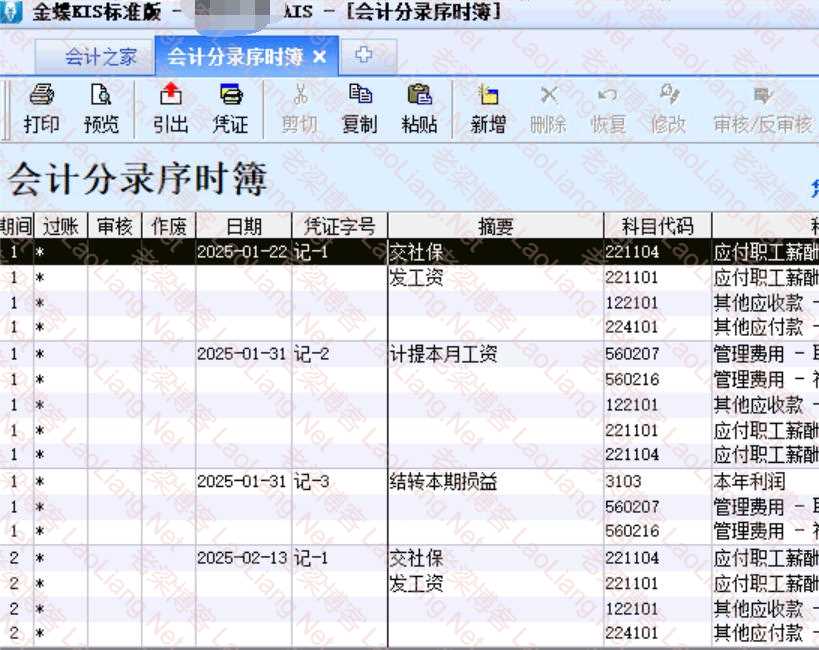Open the Voucher (凭证) toolbar icon

coord(230,109)
